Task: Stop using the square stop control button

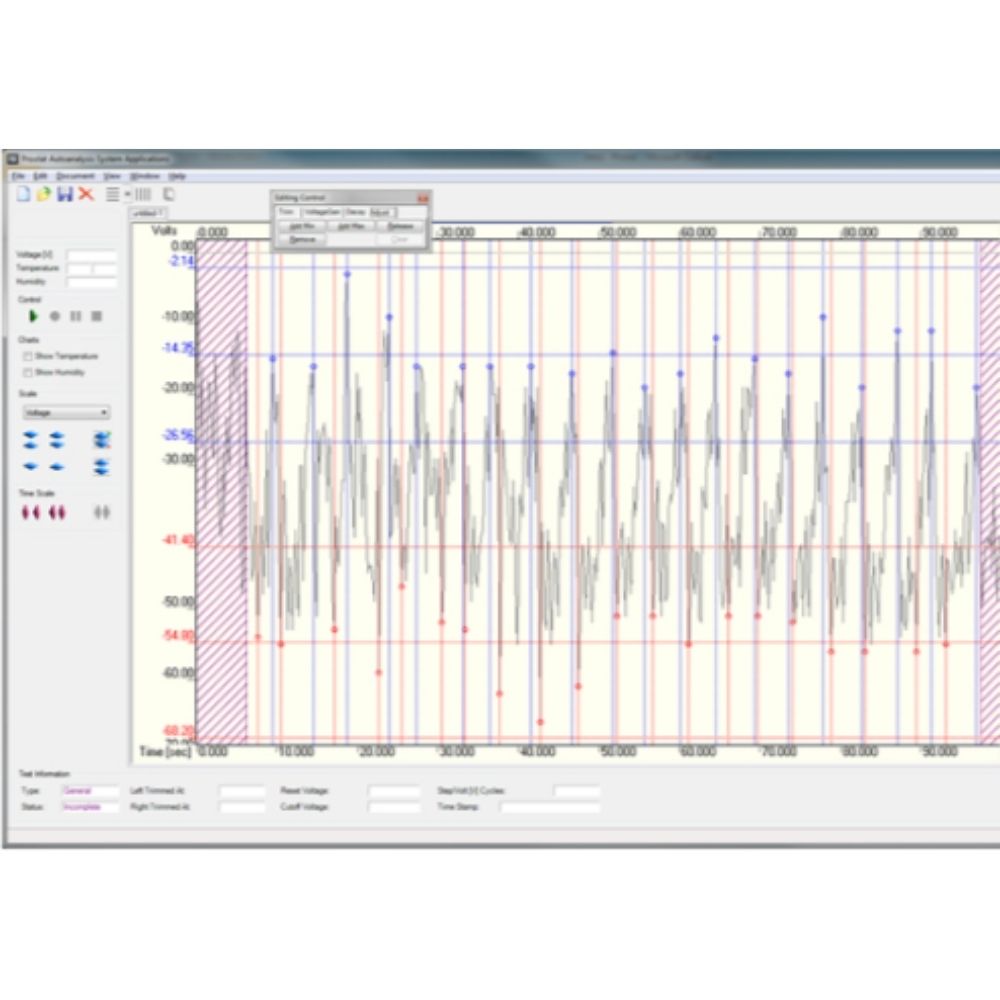Action: point(97,316)
